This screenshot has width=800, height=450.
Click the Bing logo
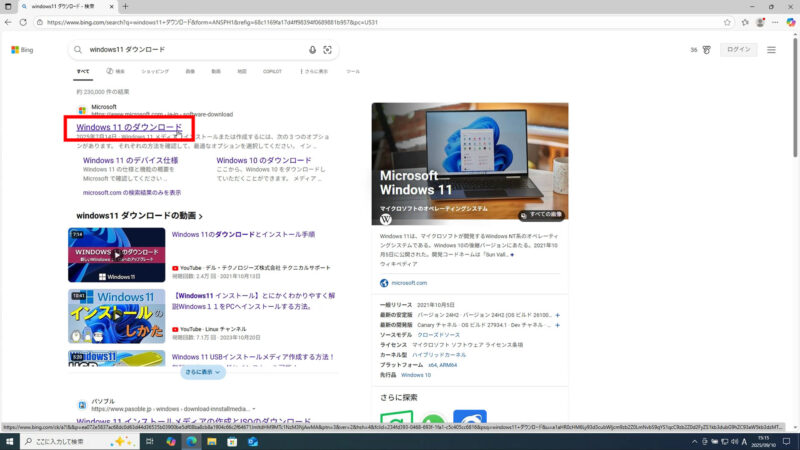(23, 49)
